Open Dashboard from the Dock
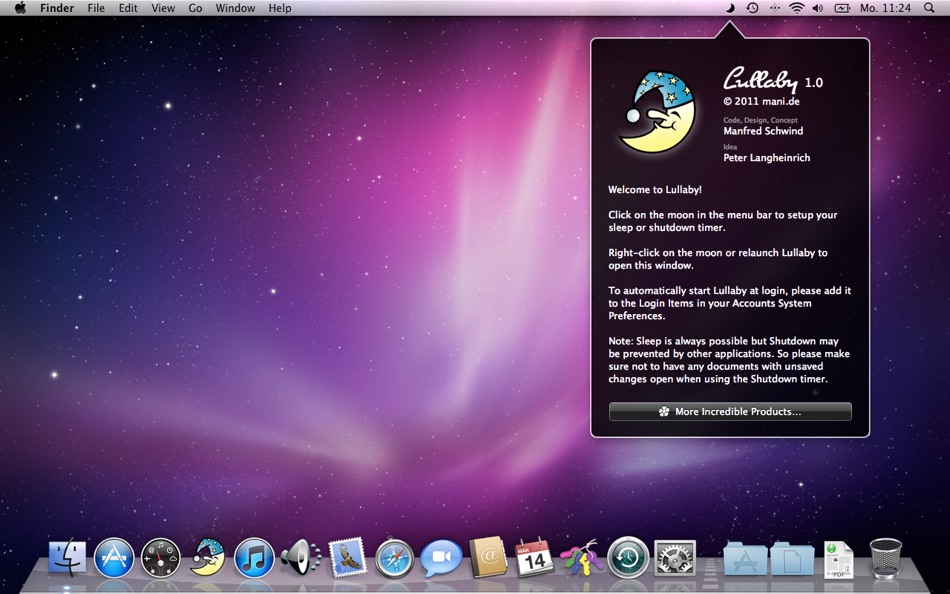The image size is (950, 594). (x=161, y=558)
